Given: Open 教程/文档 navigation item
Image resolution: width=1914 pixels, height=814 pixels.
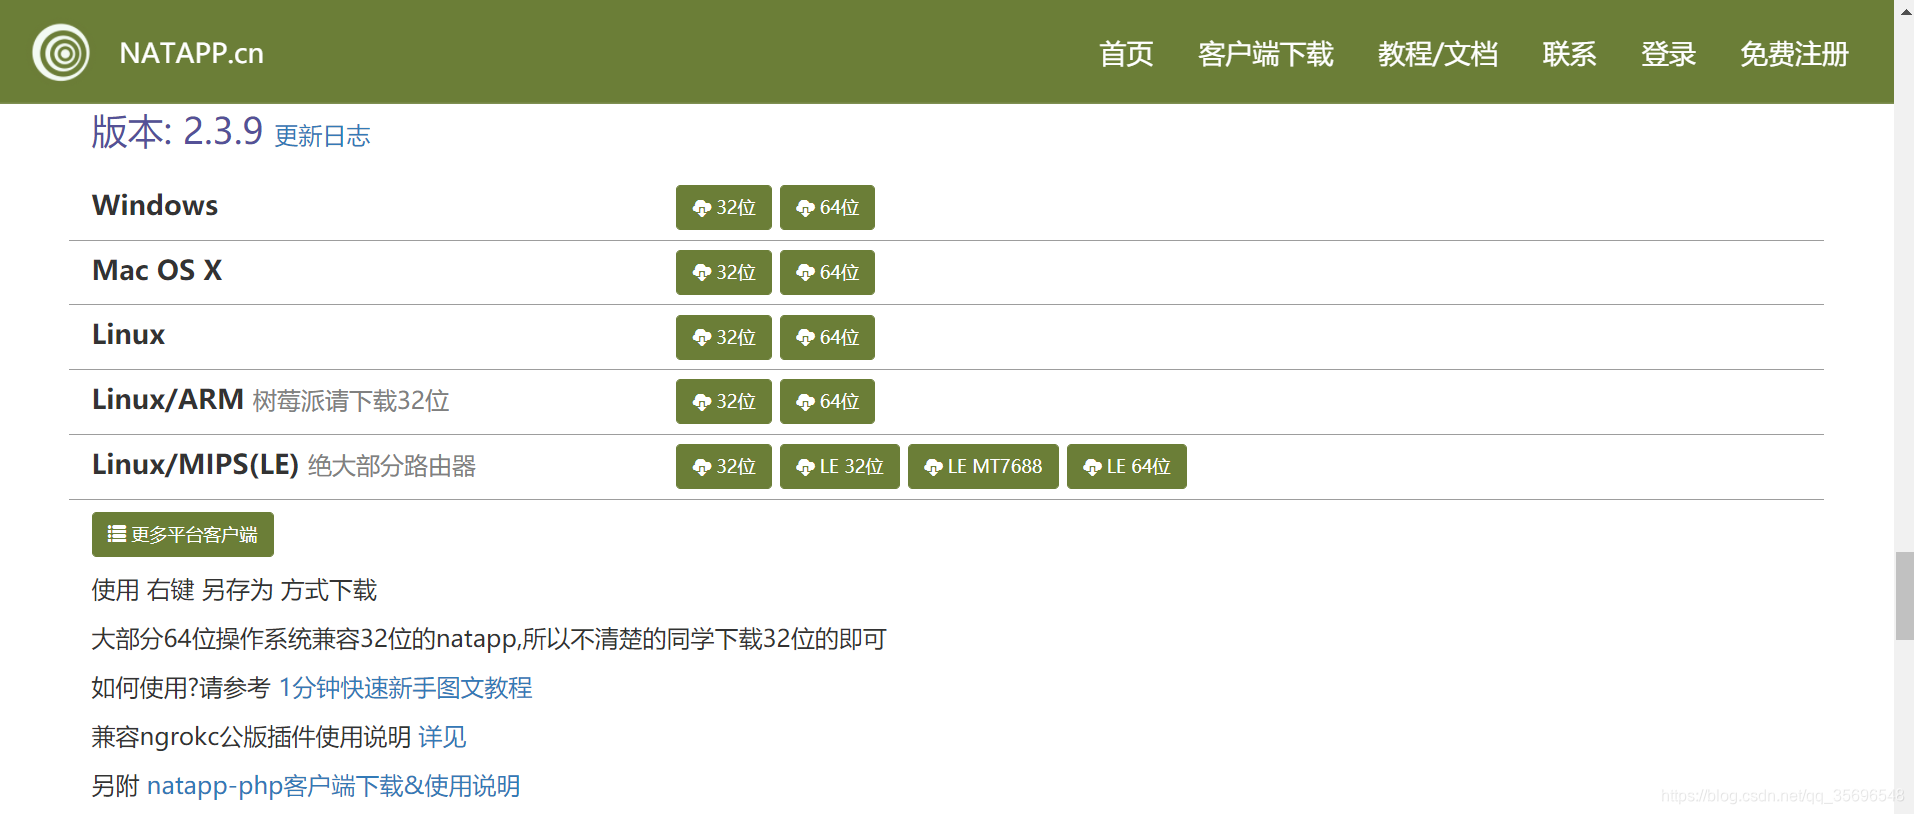Looking at the screenshot, I should (x=1437, y=54).
